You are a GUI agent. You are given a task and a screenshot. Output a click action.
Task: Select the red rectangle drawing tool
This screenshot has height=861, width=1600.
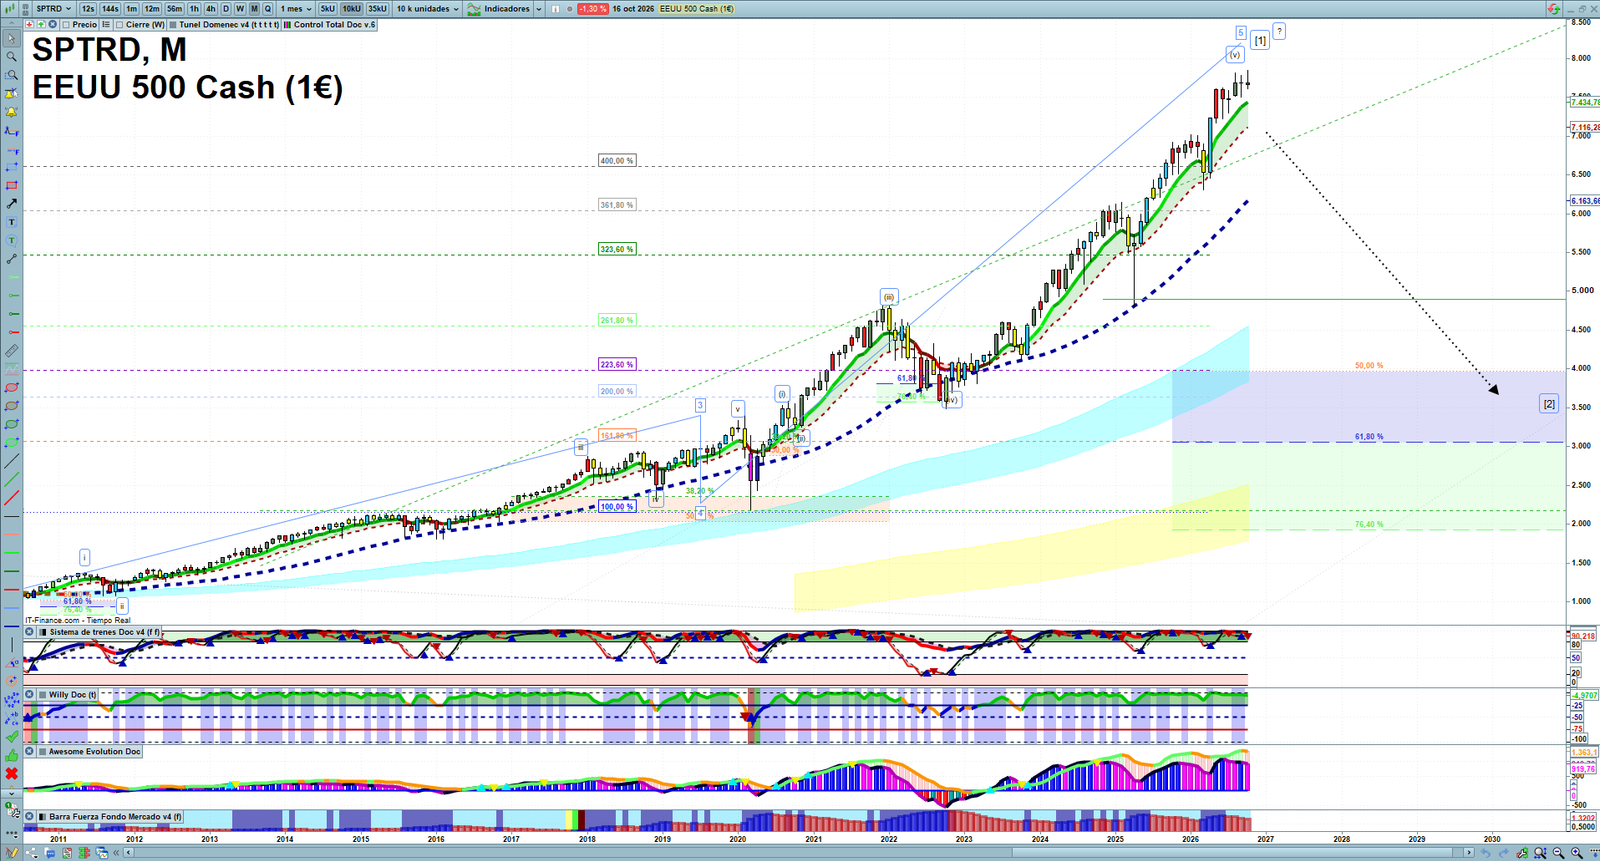pos(11,186)
